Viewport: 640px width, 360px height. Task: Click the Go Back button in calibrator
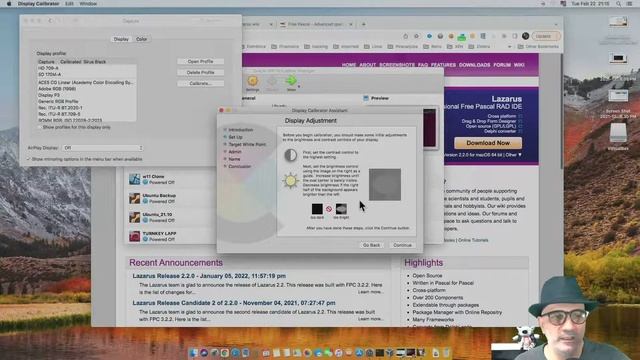(x=371, y=245)
